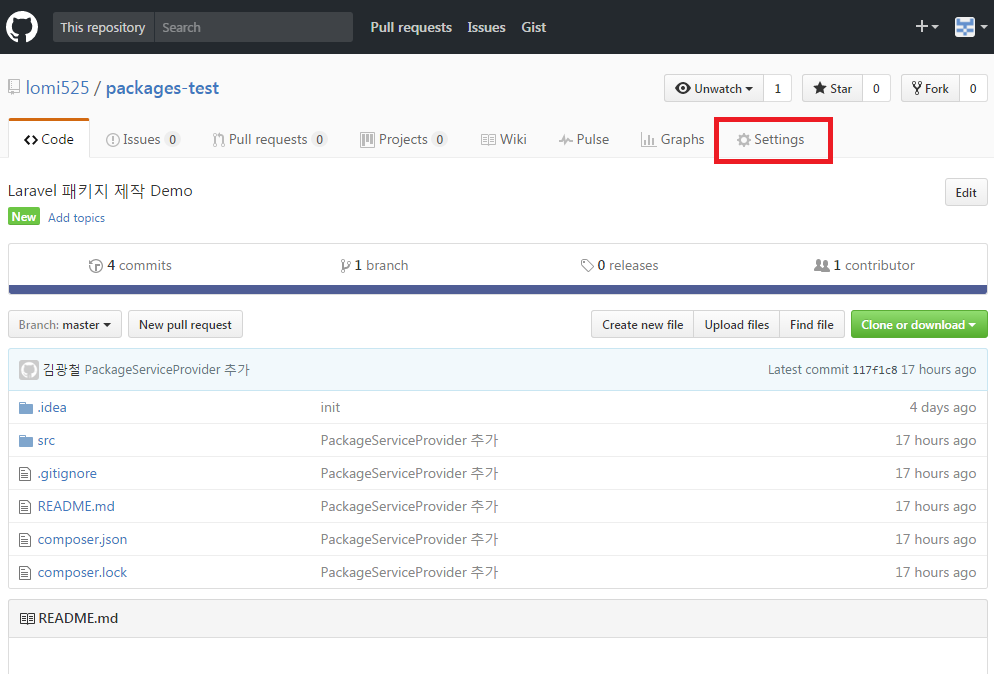Screen dimensions: 994x674
Task: Click the green New badge
Action: 24,217
